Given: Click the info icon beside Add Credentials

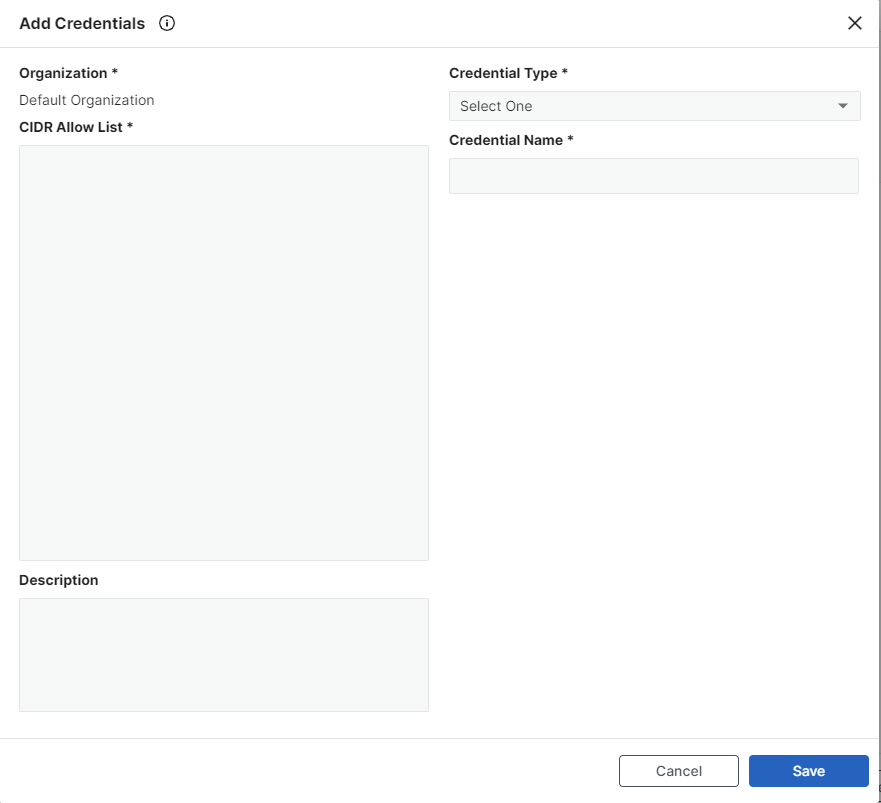Looking at the screenshot, I should (x=167, y=23).
